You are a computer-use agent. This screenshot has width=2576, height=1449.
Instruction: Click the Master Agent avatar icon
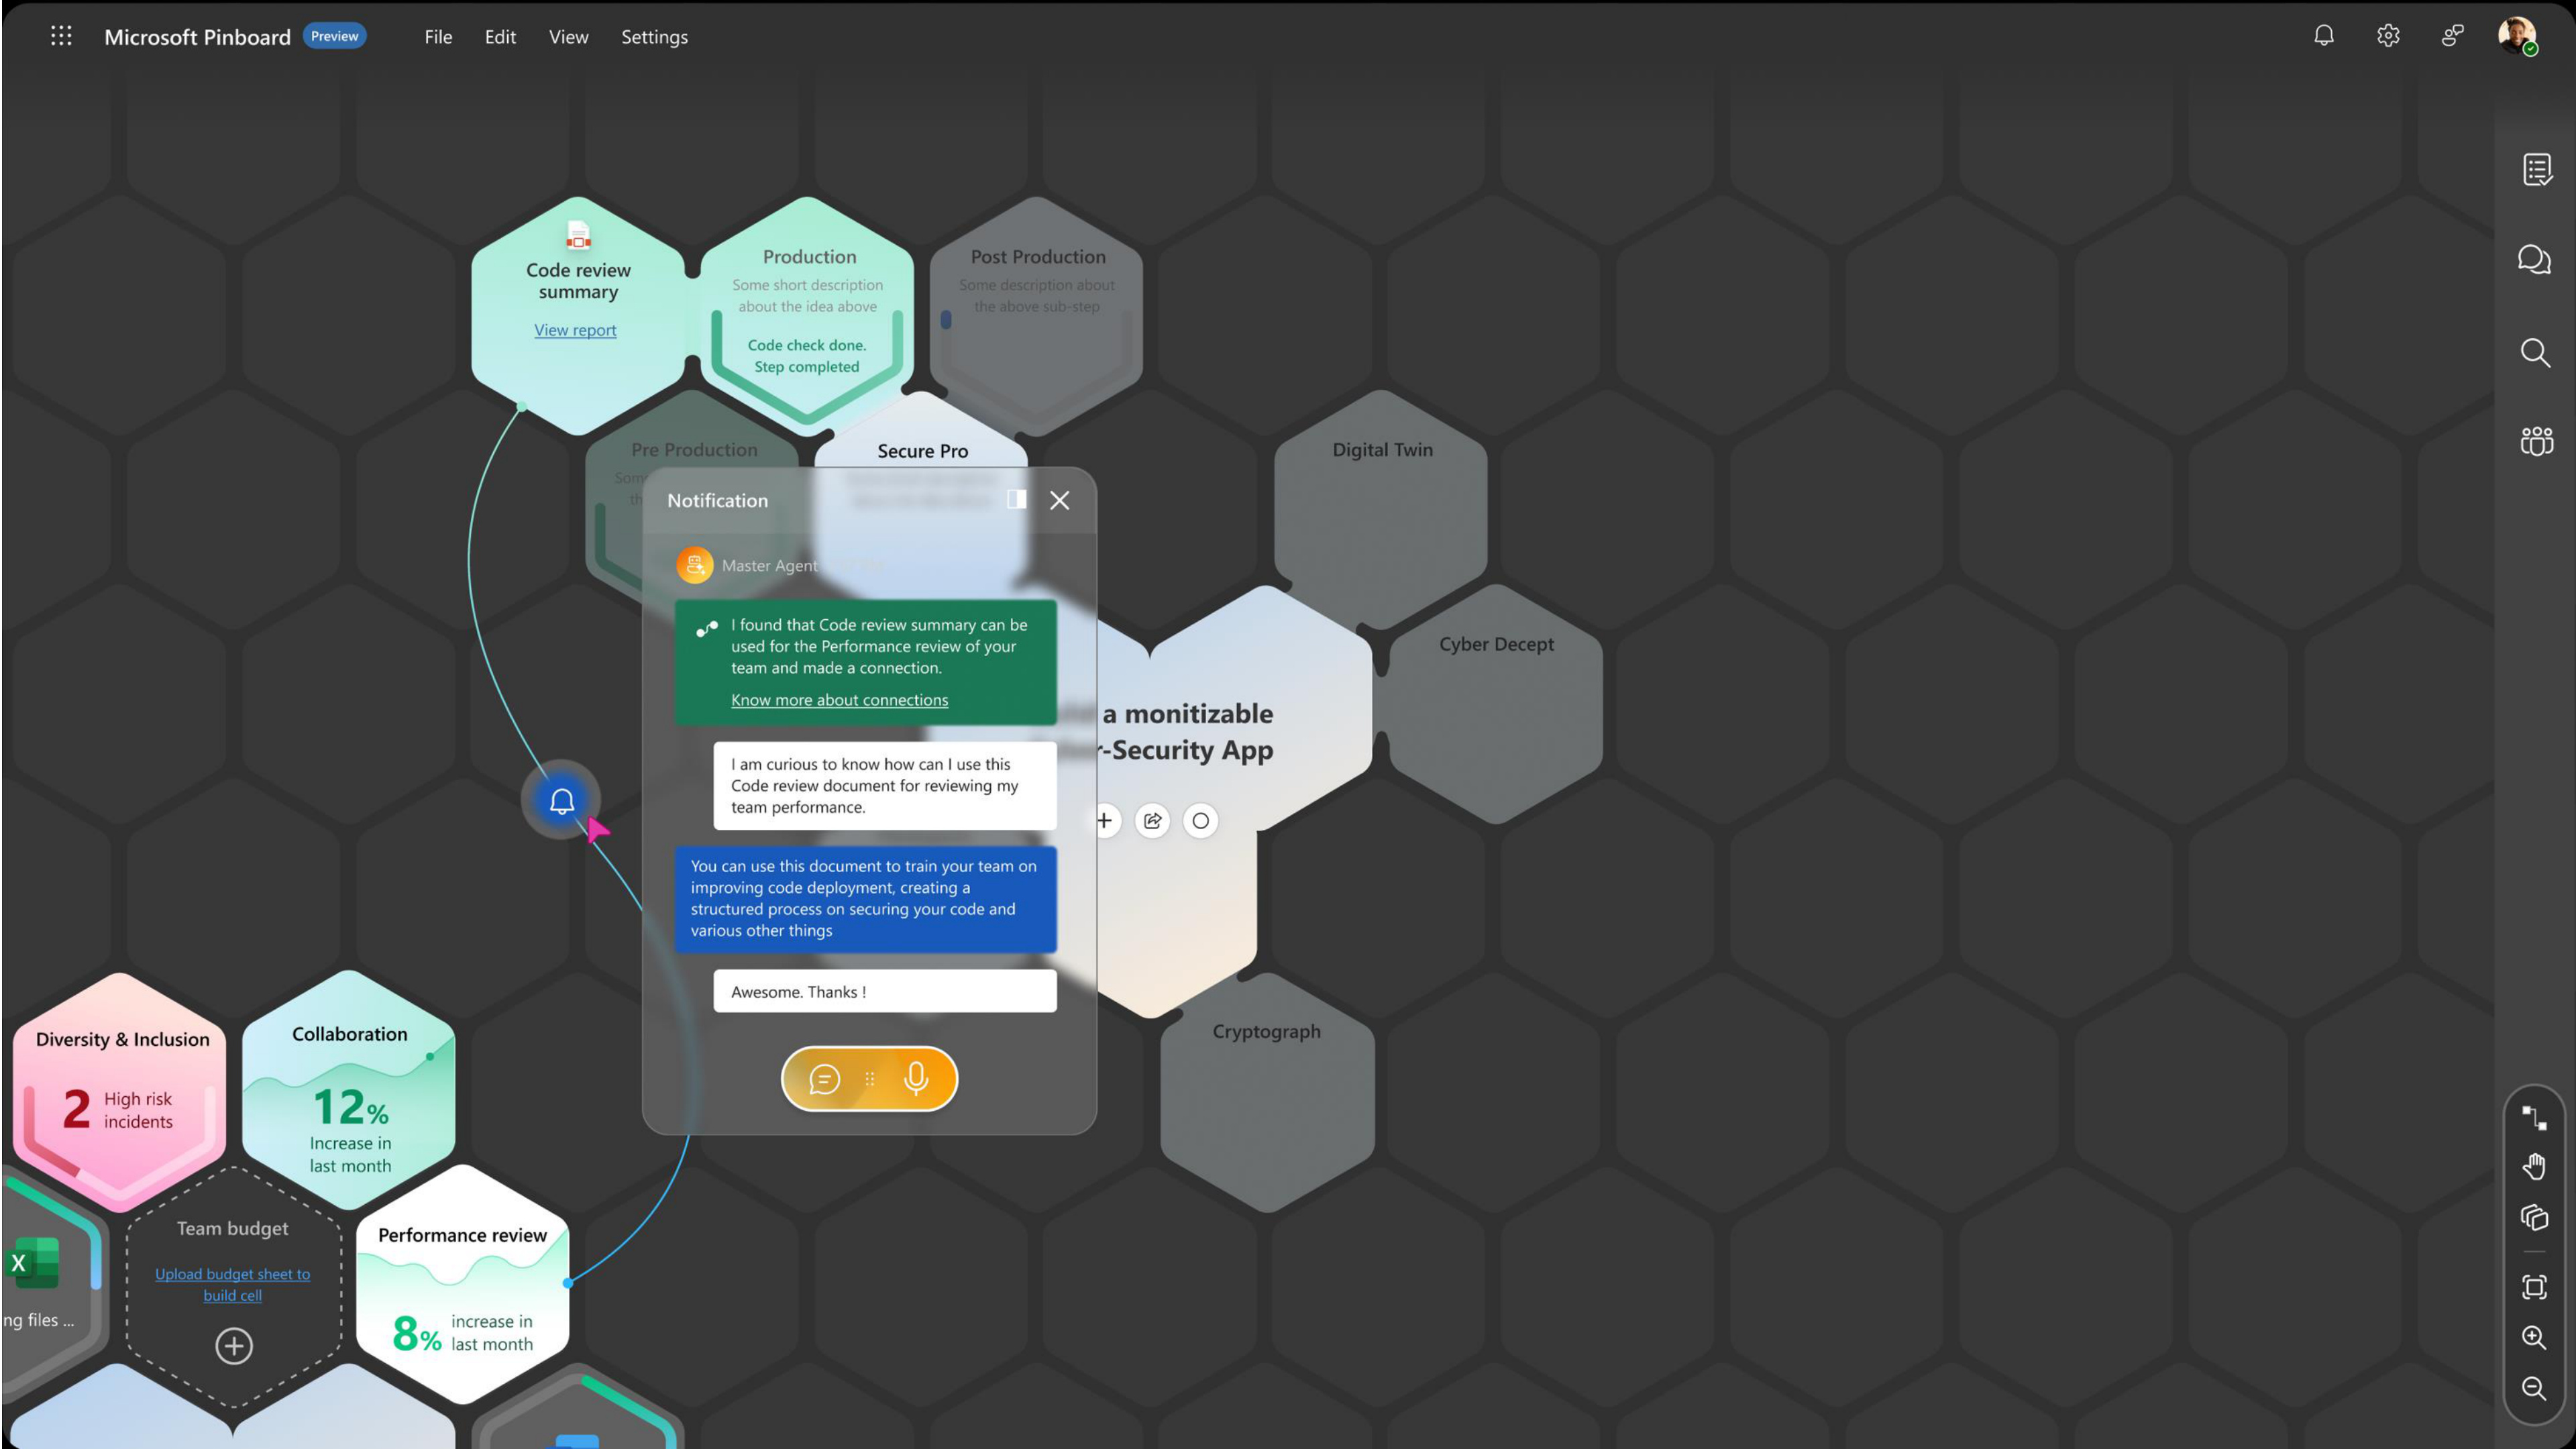tap(695, 565)
